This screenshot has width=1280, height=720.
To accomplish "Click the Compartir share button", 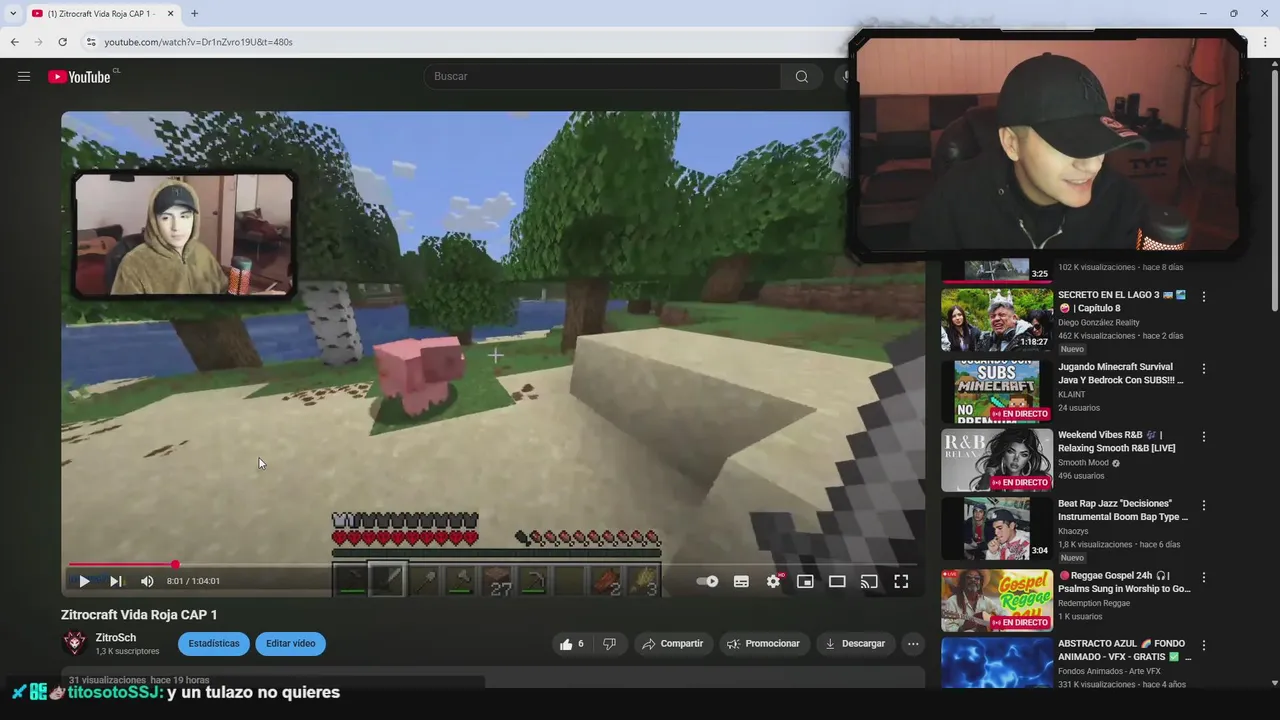I will click(672, 644).
